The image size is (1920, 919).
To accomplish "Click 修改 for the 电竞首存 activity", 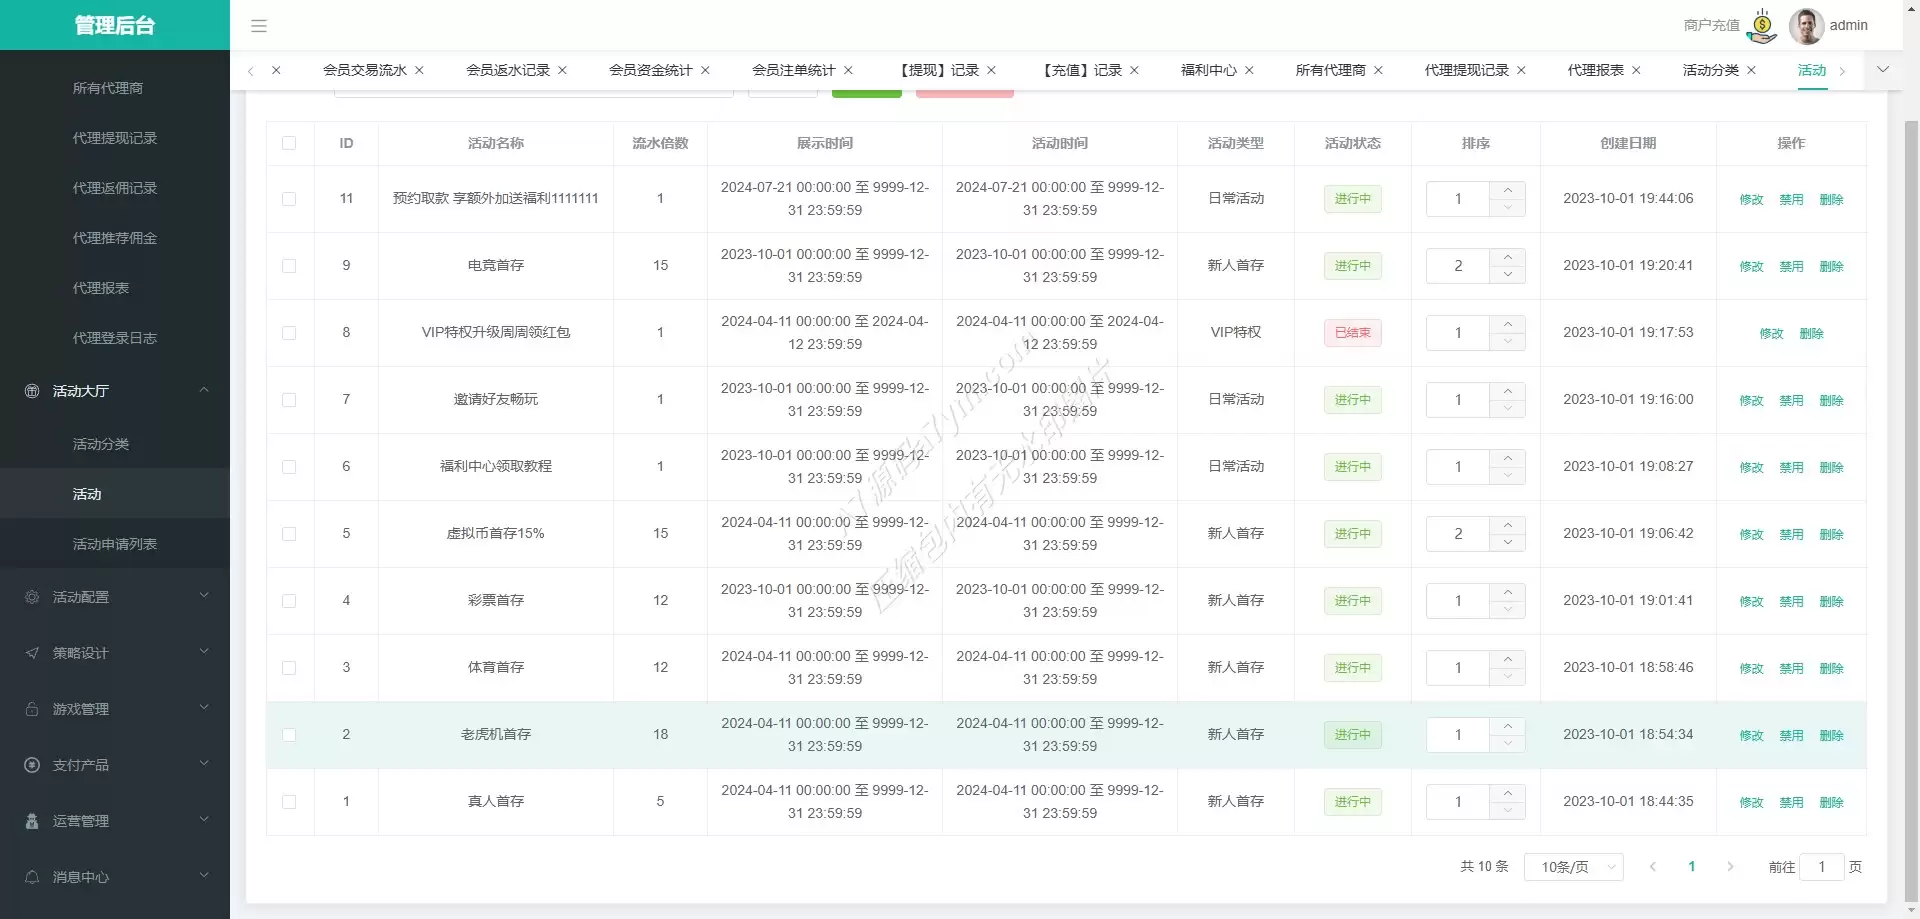I will [1751, 266].
